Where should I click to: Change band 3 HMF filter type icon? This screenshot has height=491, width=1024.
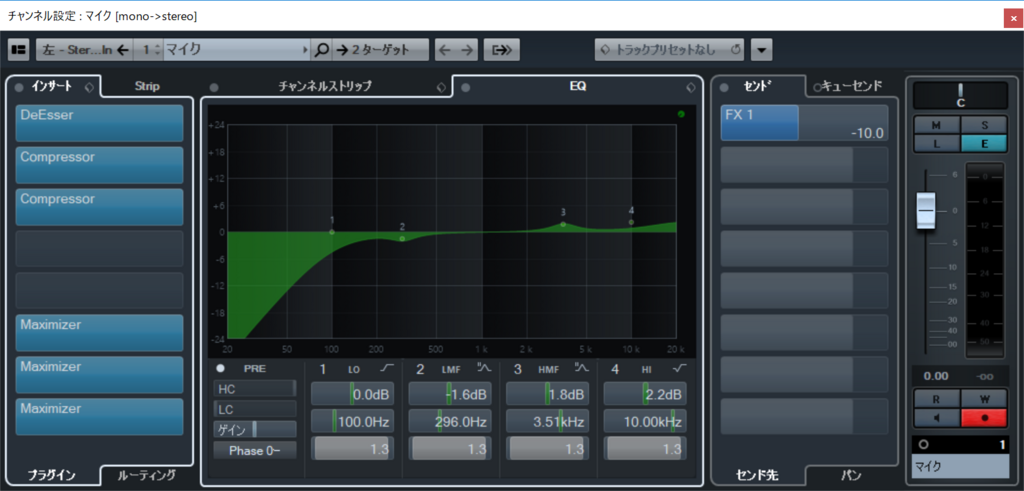point(581,368)
